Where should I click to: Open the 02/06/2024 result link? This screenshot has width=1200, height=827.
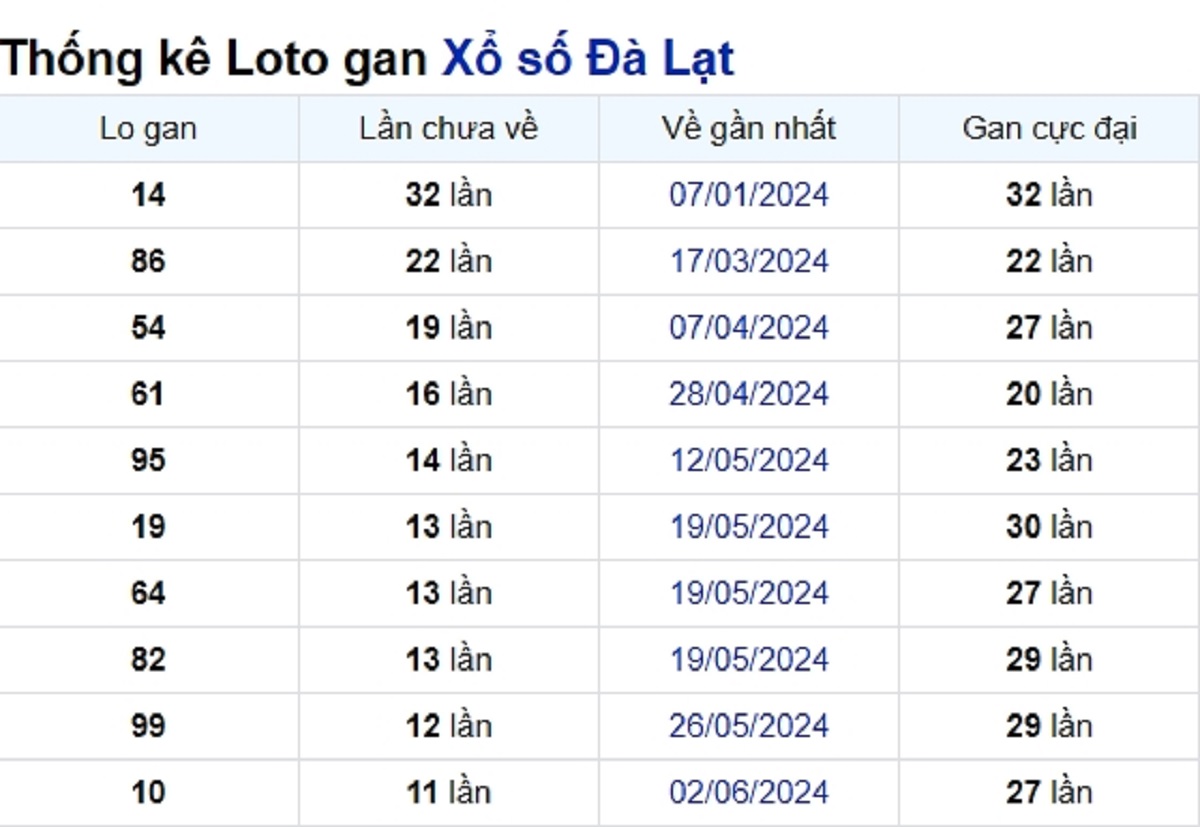pos(749,793)
